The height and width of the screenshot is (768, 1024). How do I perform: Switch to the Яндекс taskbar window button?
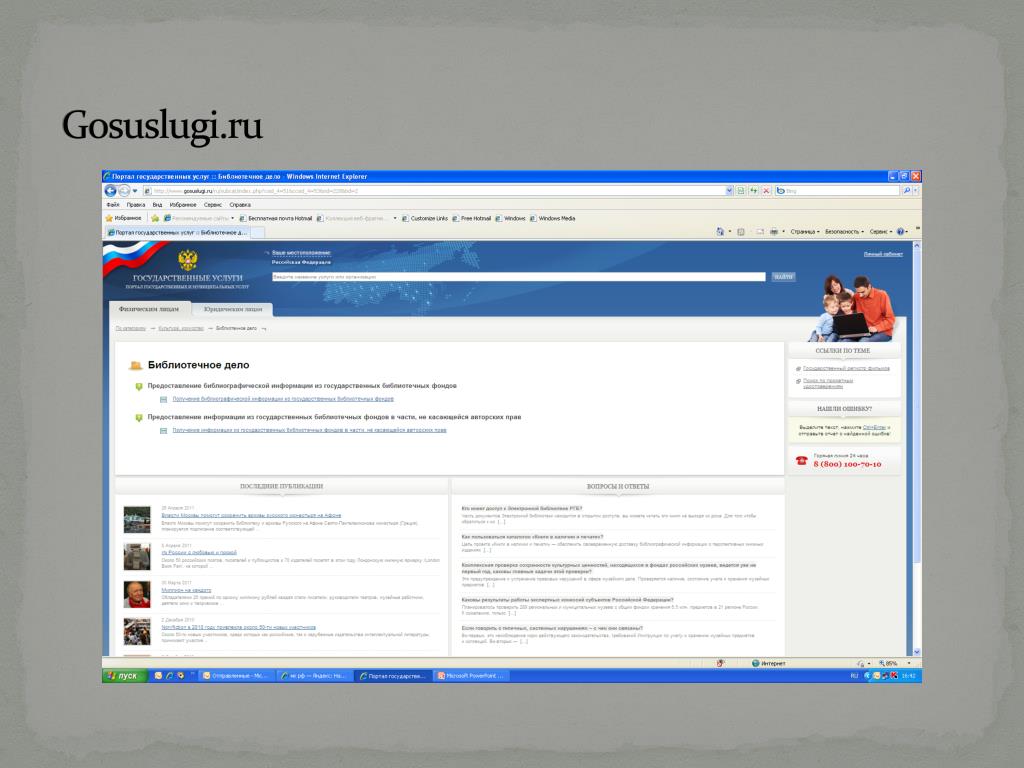click(x=313, y=676)
